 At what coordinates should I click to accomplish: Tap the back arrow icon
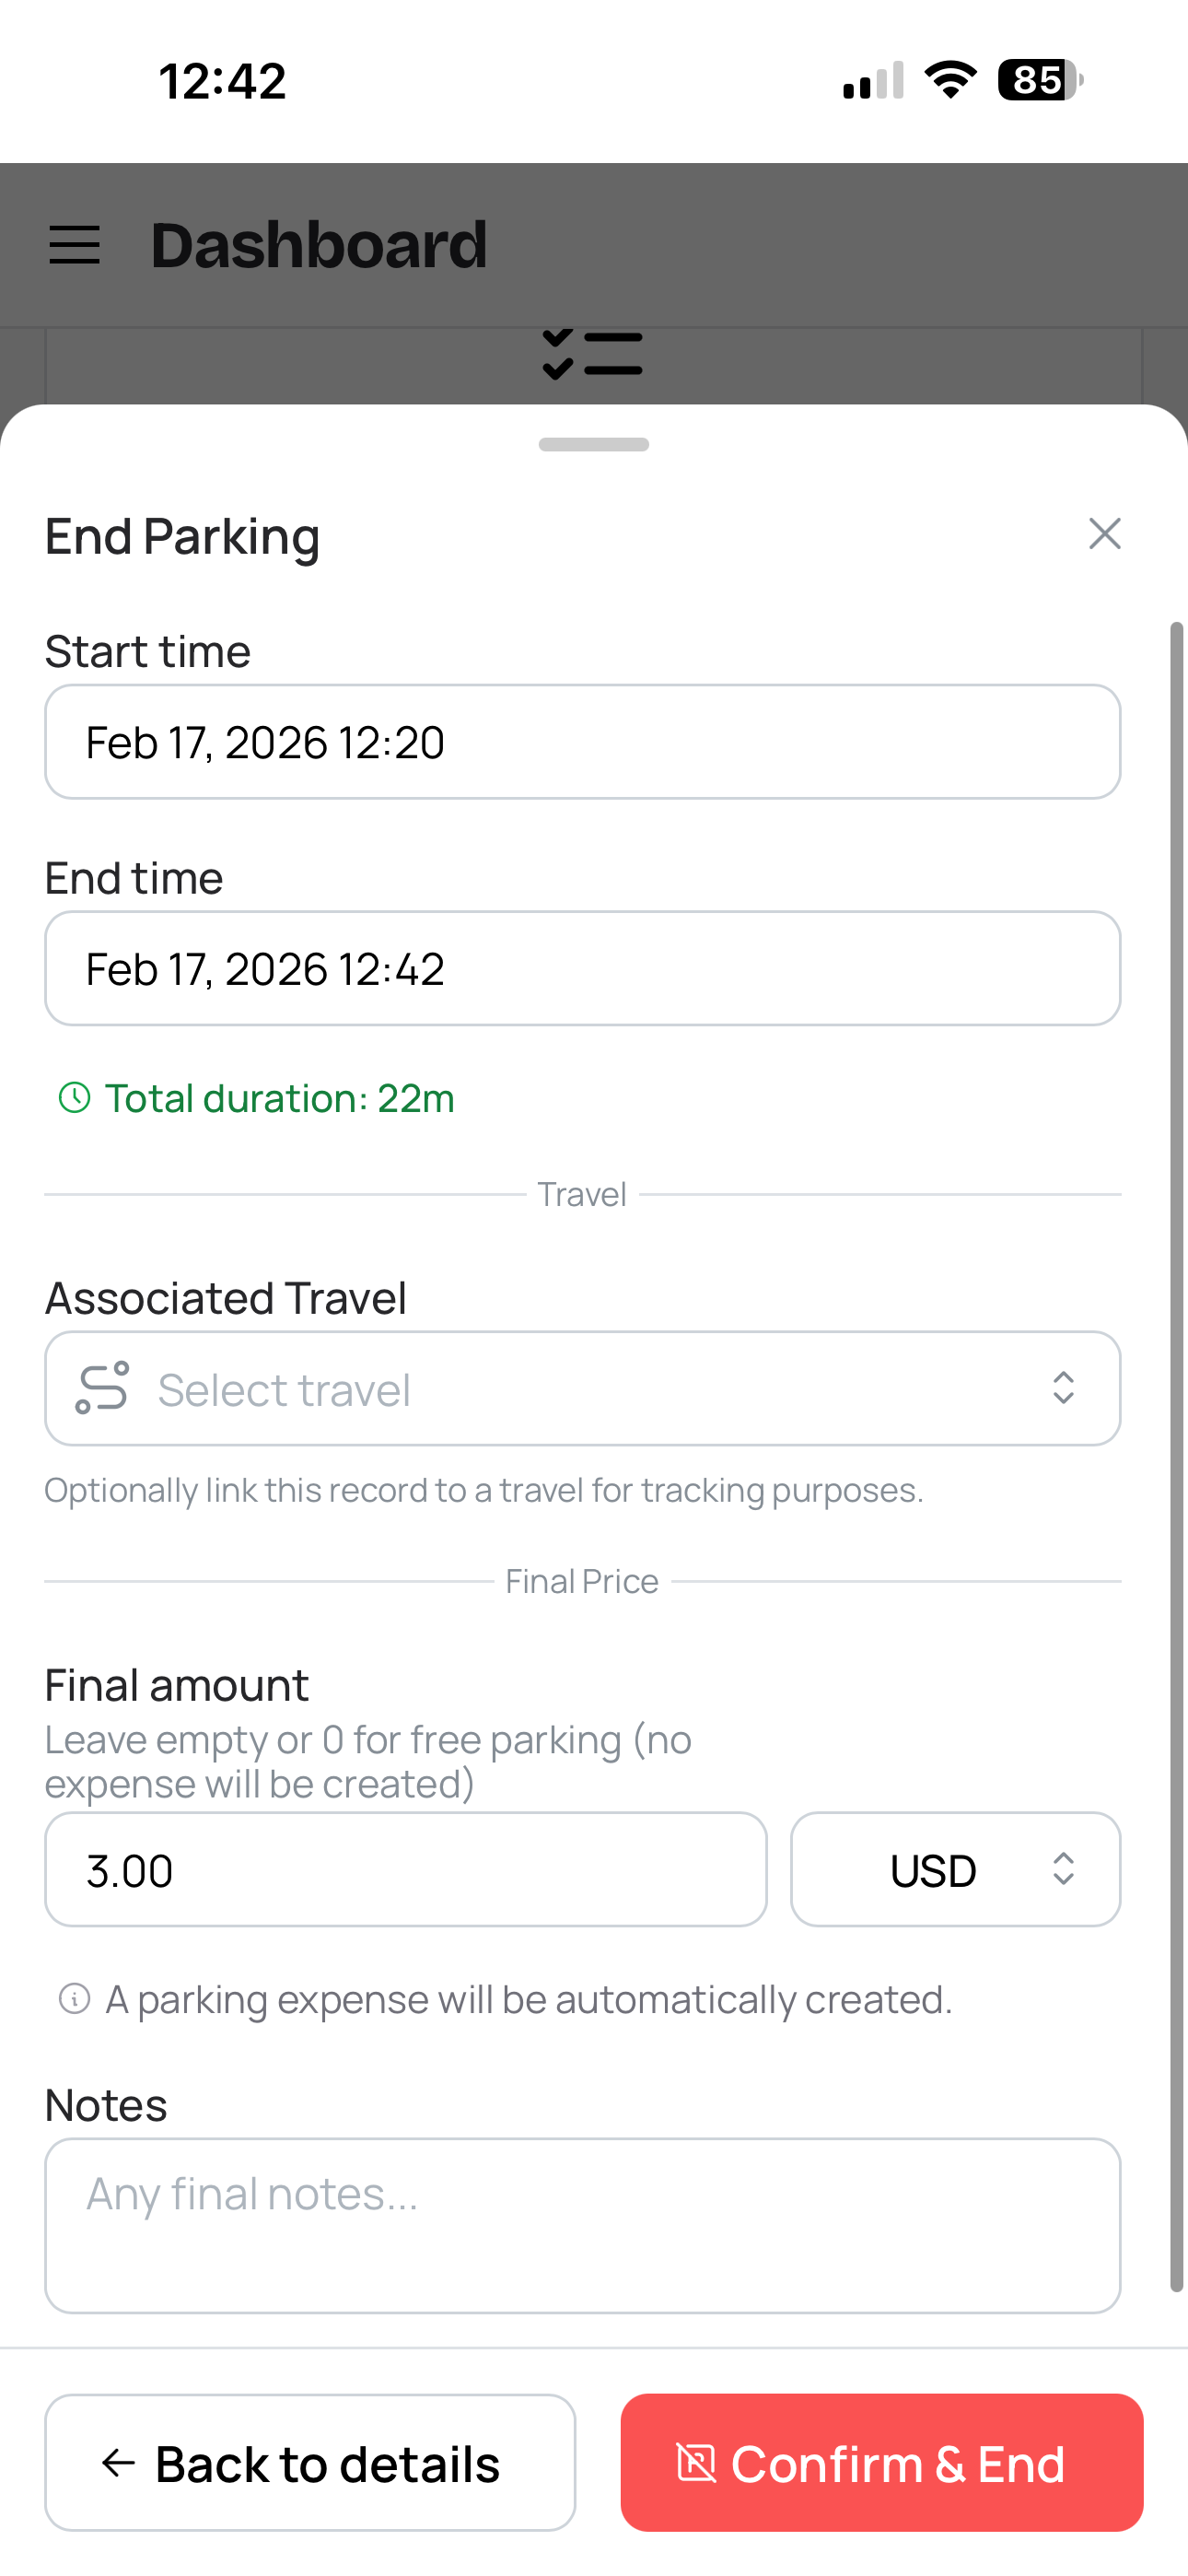click(x=119, y=2463)
